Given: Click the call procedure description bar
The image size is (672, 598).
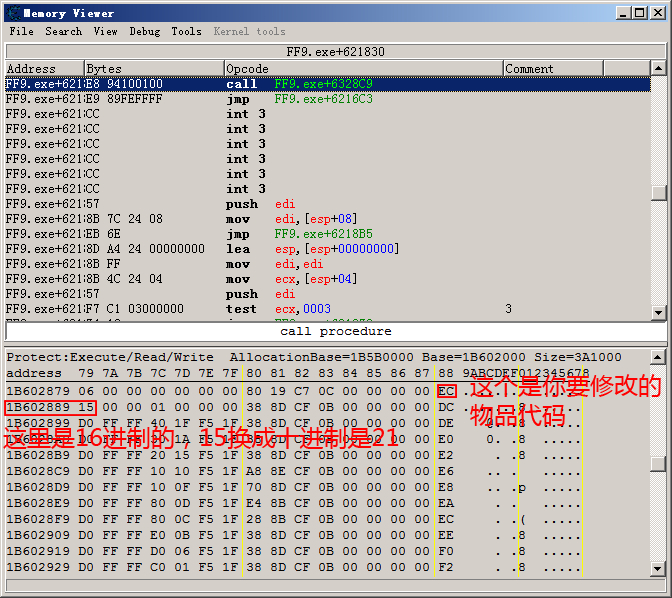Looking at the screenshot, I should click(x=336, y=331).
